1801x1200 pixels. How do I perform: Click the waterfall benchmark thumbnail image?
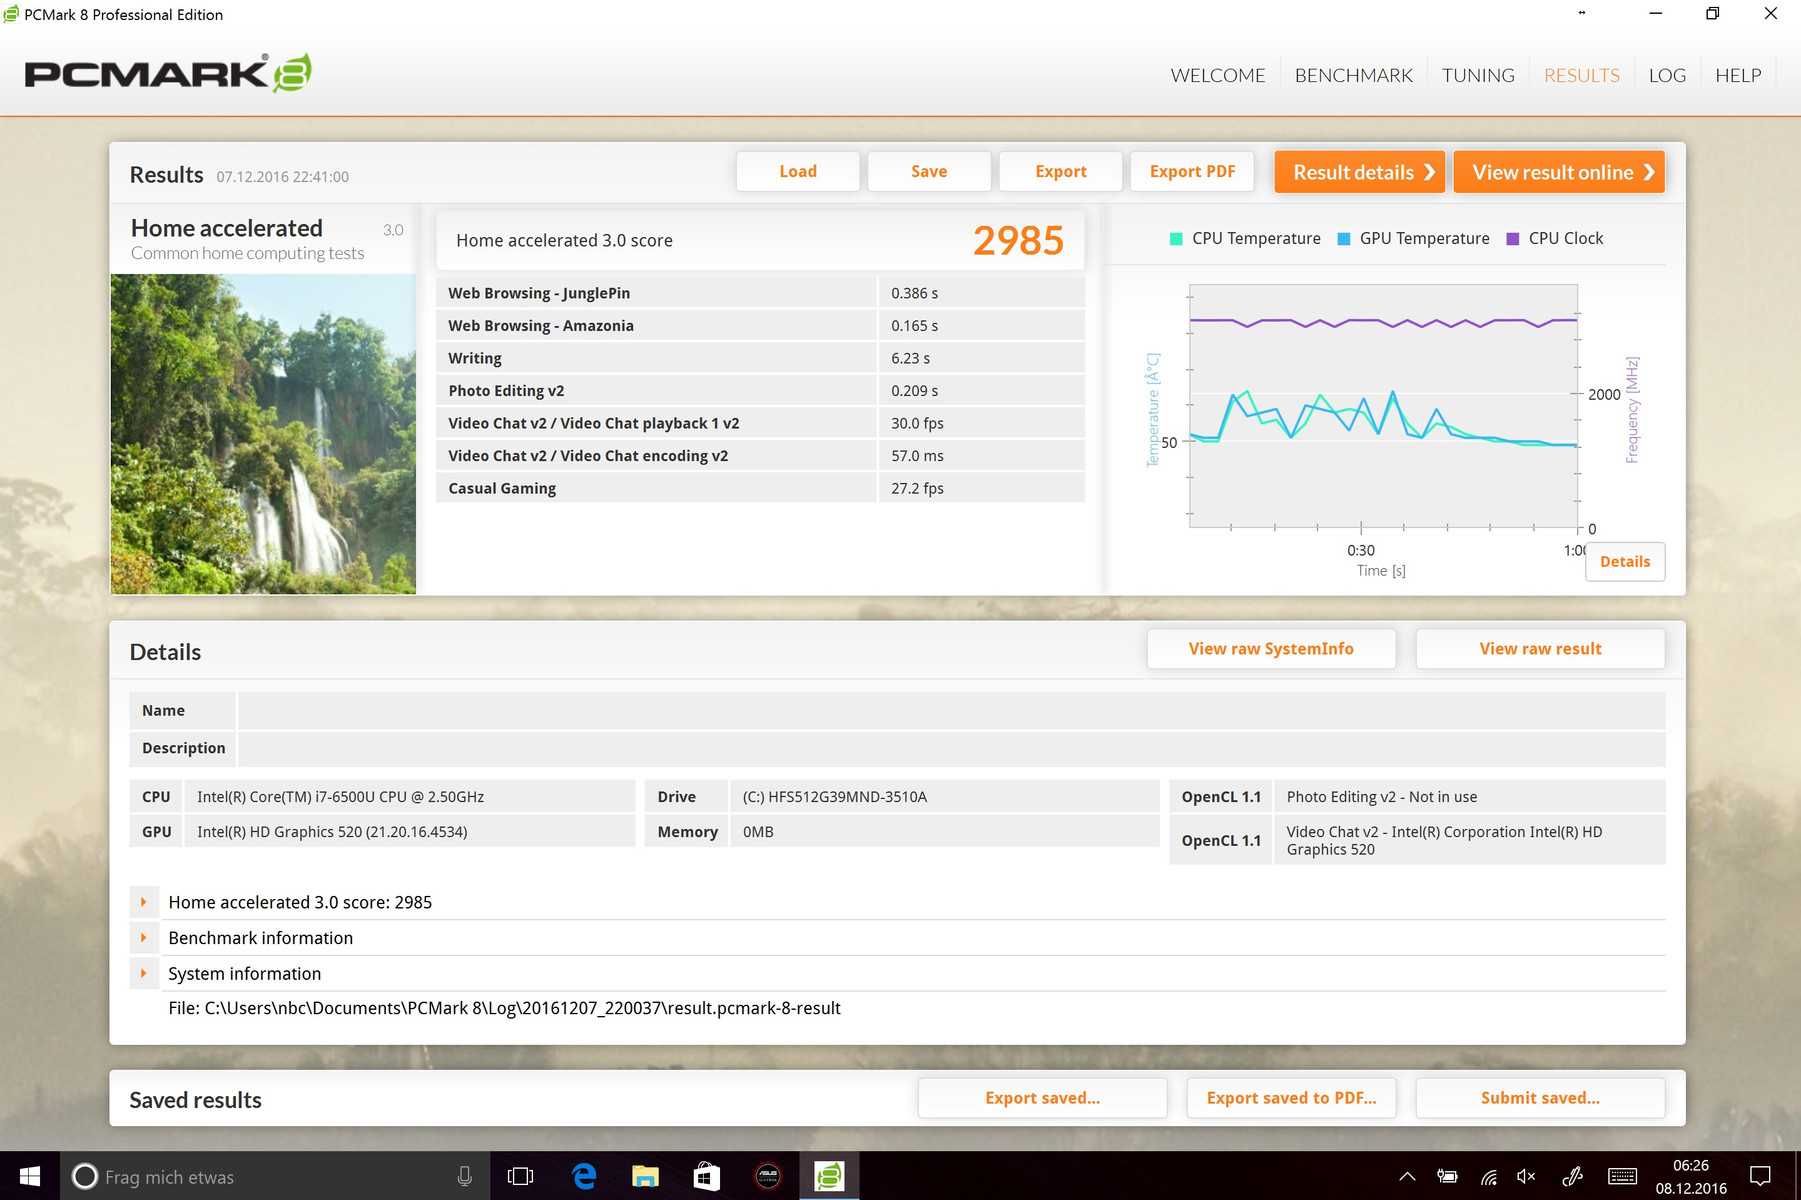(263, 434)
